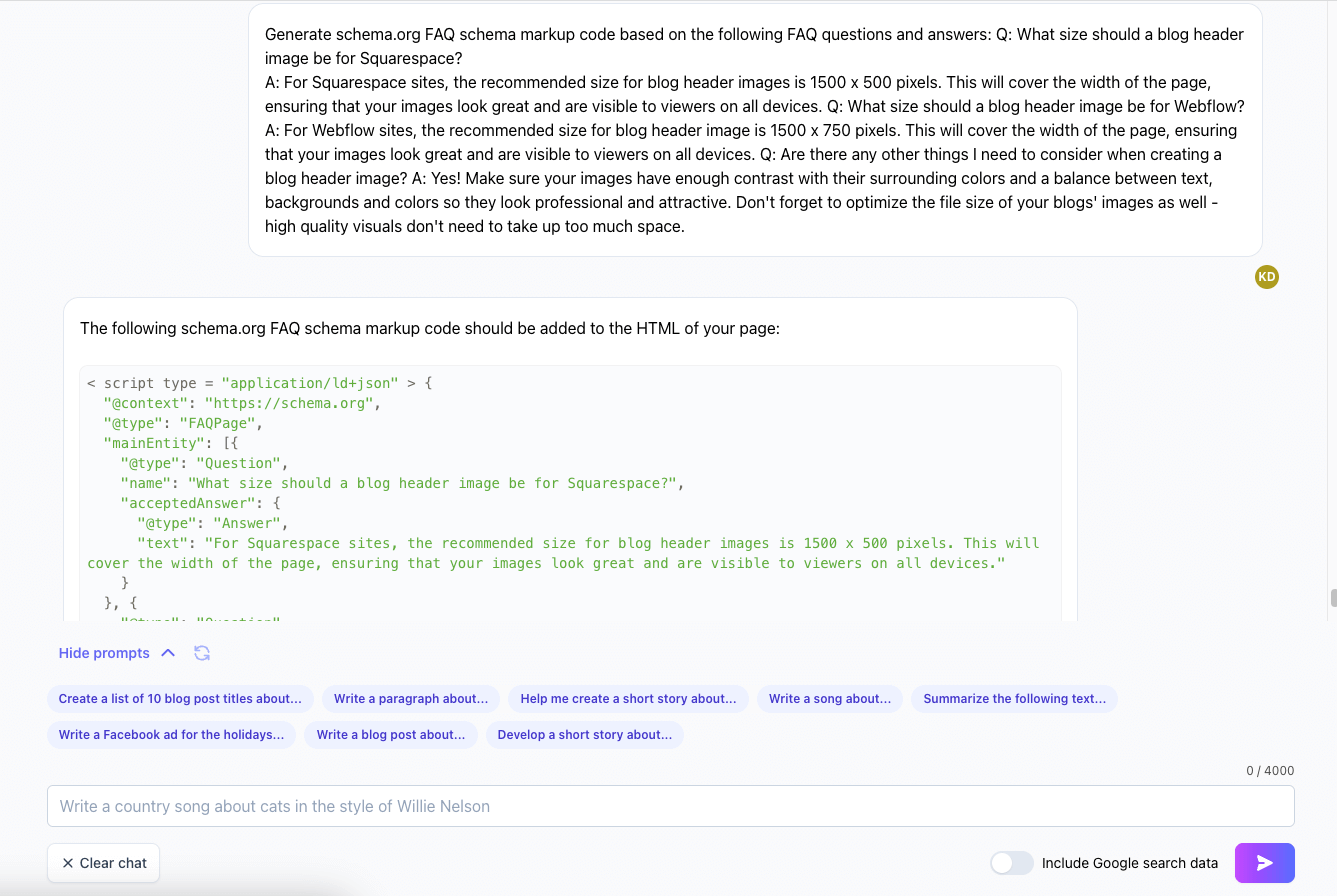Click the page scrollbar thumb on right
Image resolution: width=1337 pixels, height=896 pixels.
tap(1333, 598)
